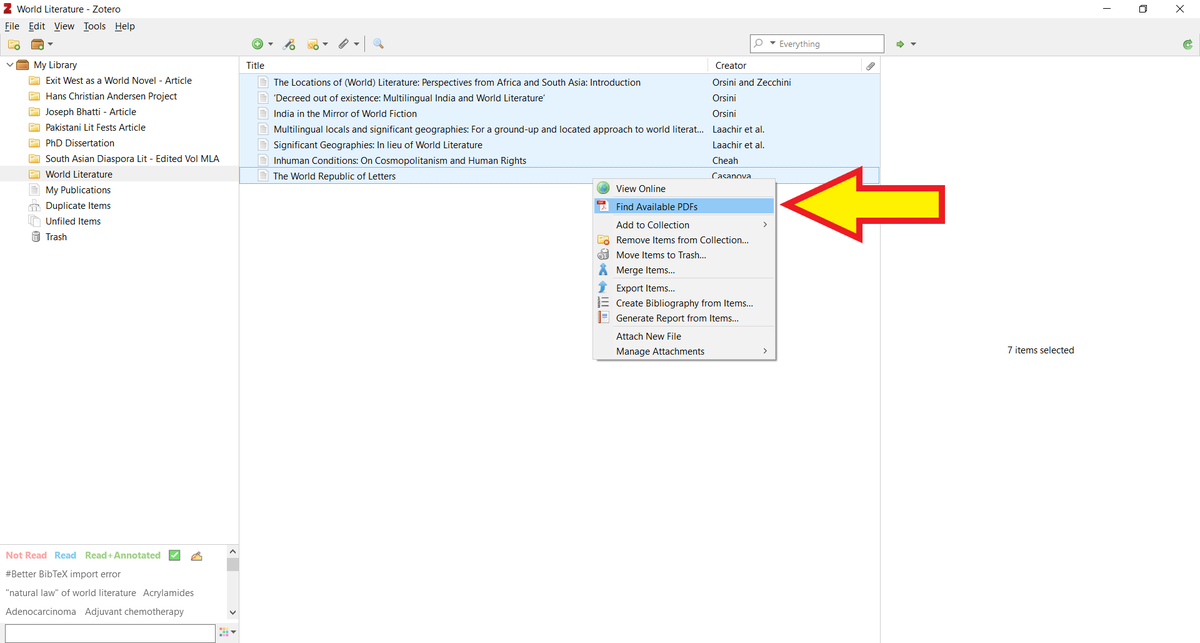The width and height of the screenshot is (1200, 643).
Task: Click the green Sync icon
Action: tap(1187, 44)
